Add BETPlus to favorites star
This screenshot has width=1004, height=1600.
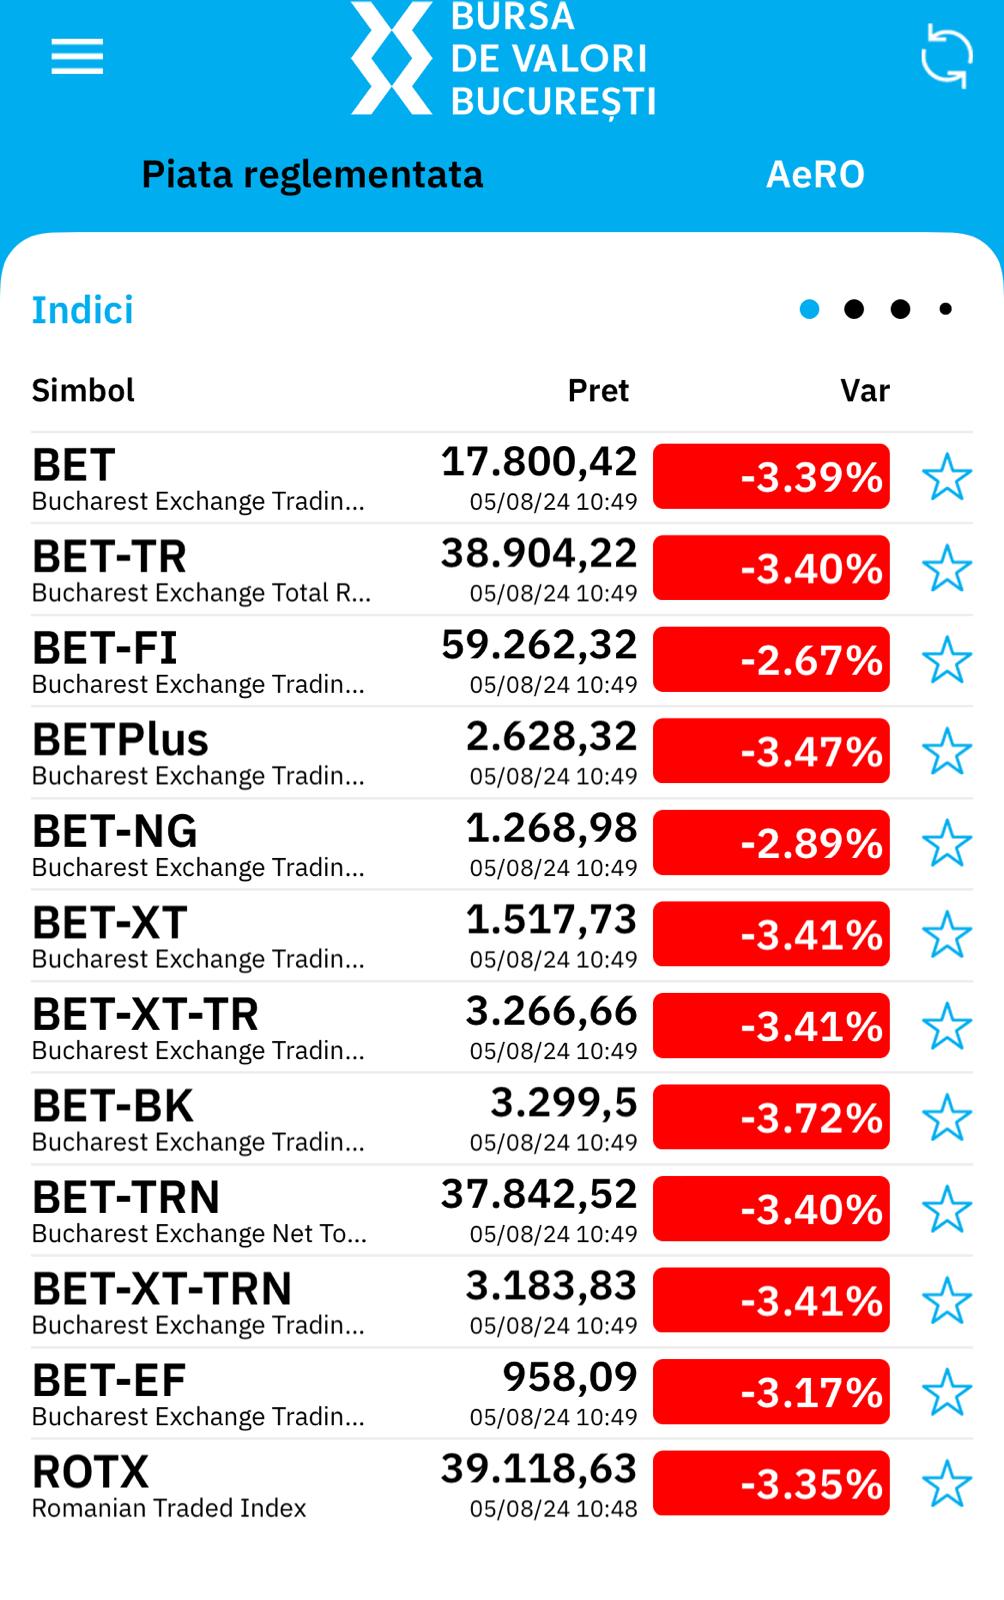tap(946, 752)
